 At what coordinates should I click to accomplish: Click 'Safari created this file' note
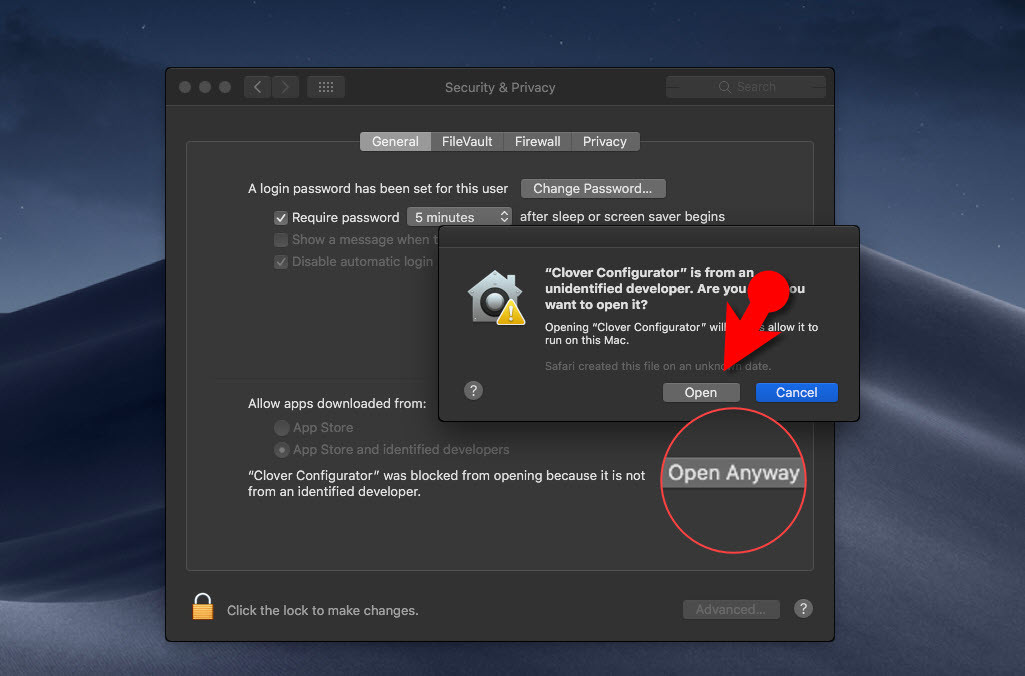pos(658,366)
